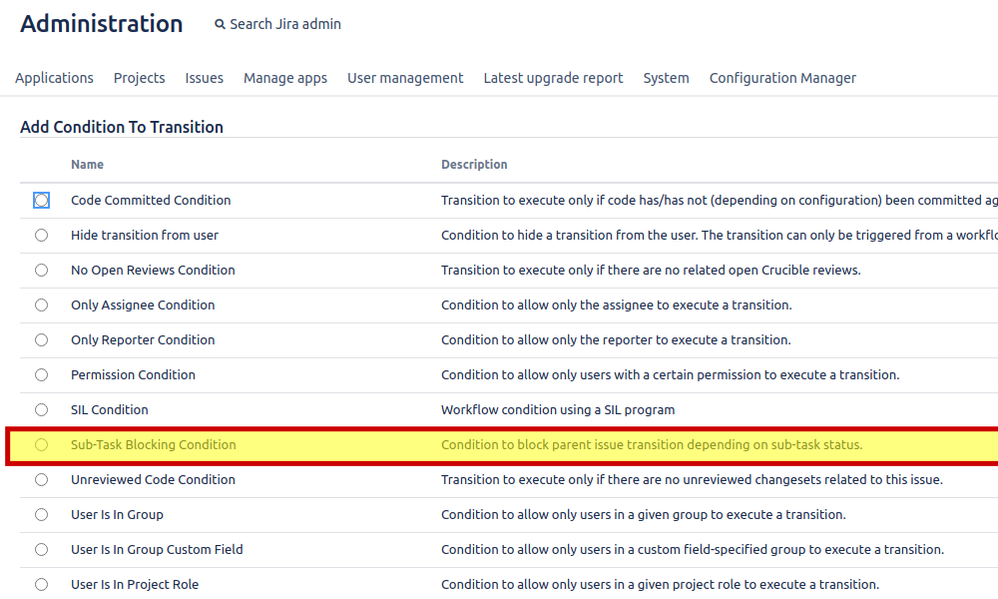Click 'Permission Condition' name text
Screen dimensions: 998x599
click(x=133, y=375)
